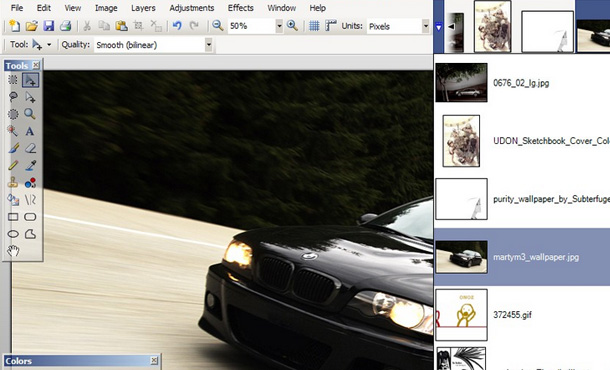Select the Paint Bucket tool

13,200
